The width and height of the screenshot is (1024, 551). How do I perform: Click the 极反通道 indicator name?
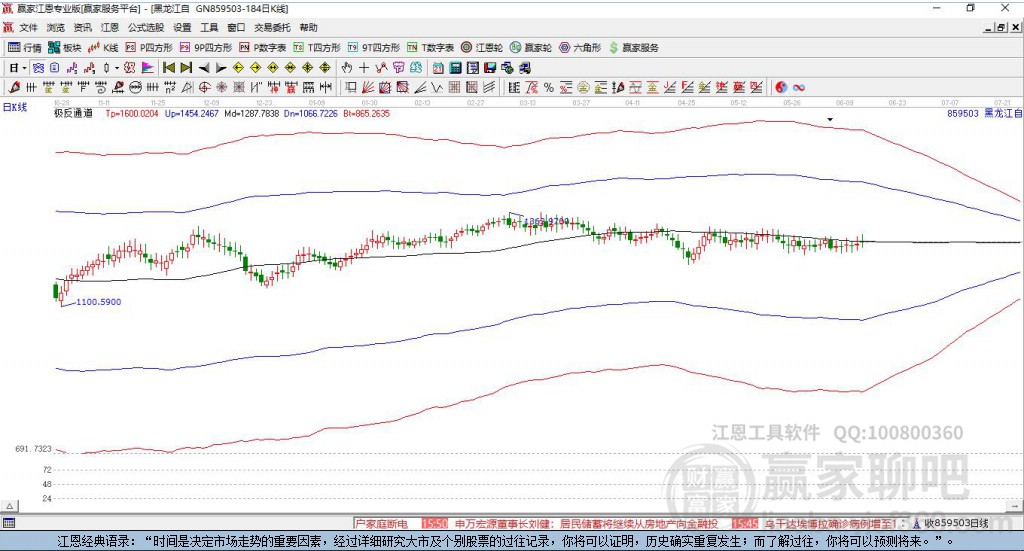tap(73, 113)
